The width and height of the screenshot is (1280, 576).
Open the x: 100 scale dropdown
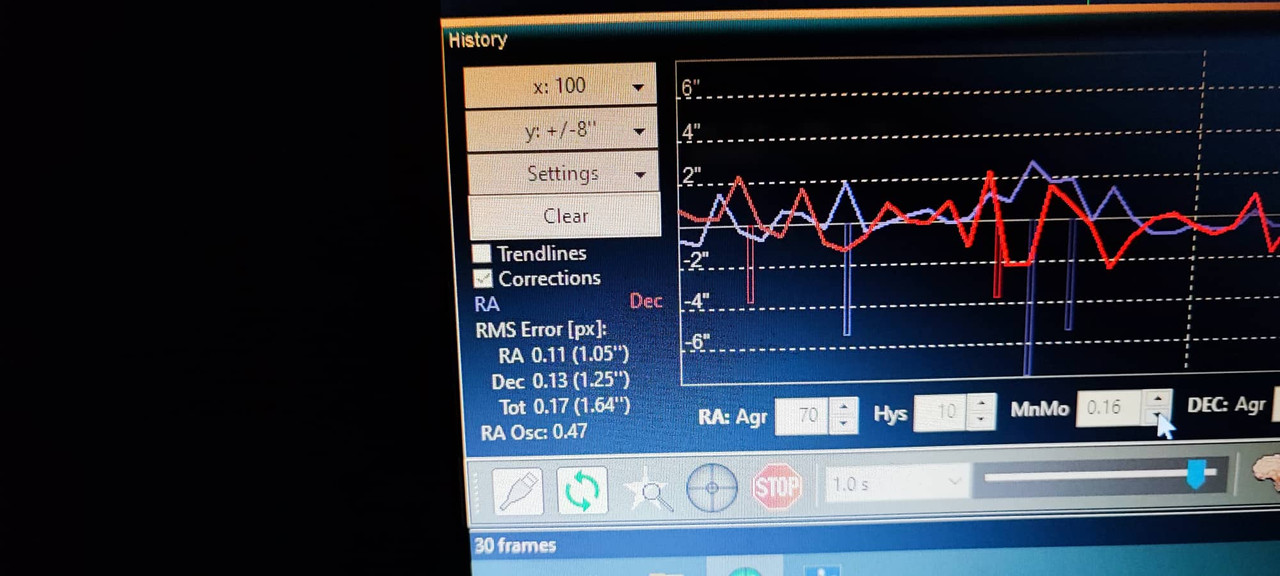coord(560,86)
